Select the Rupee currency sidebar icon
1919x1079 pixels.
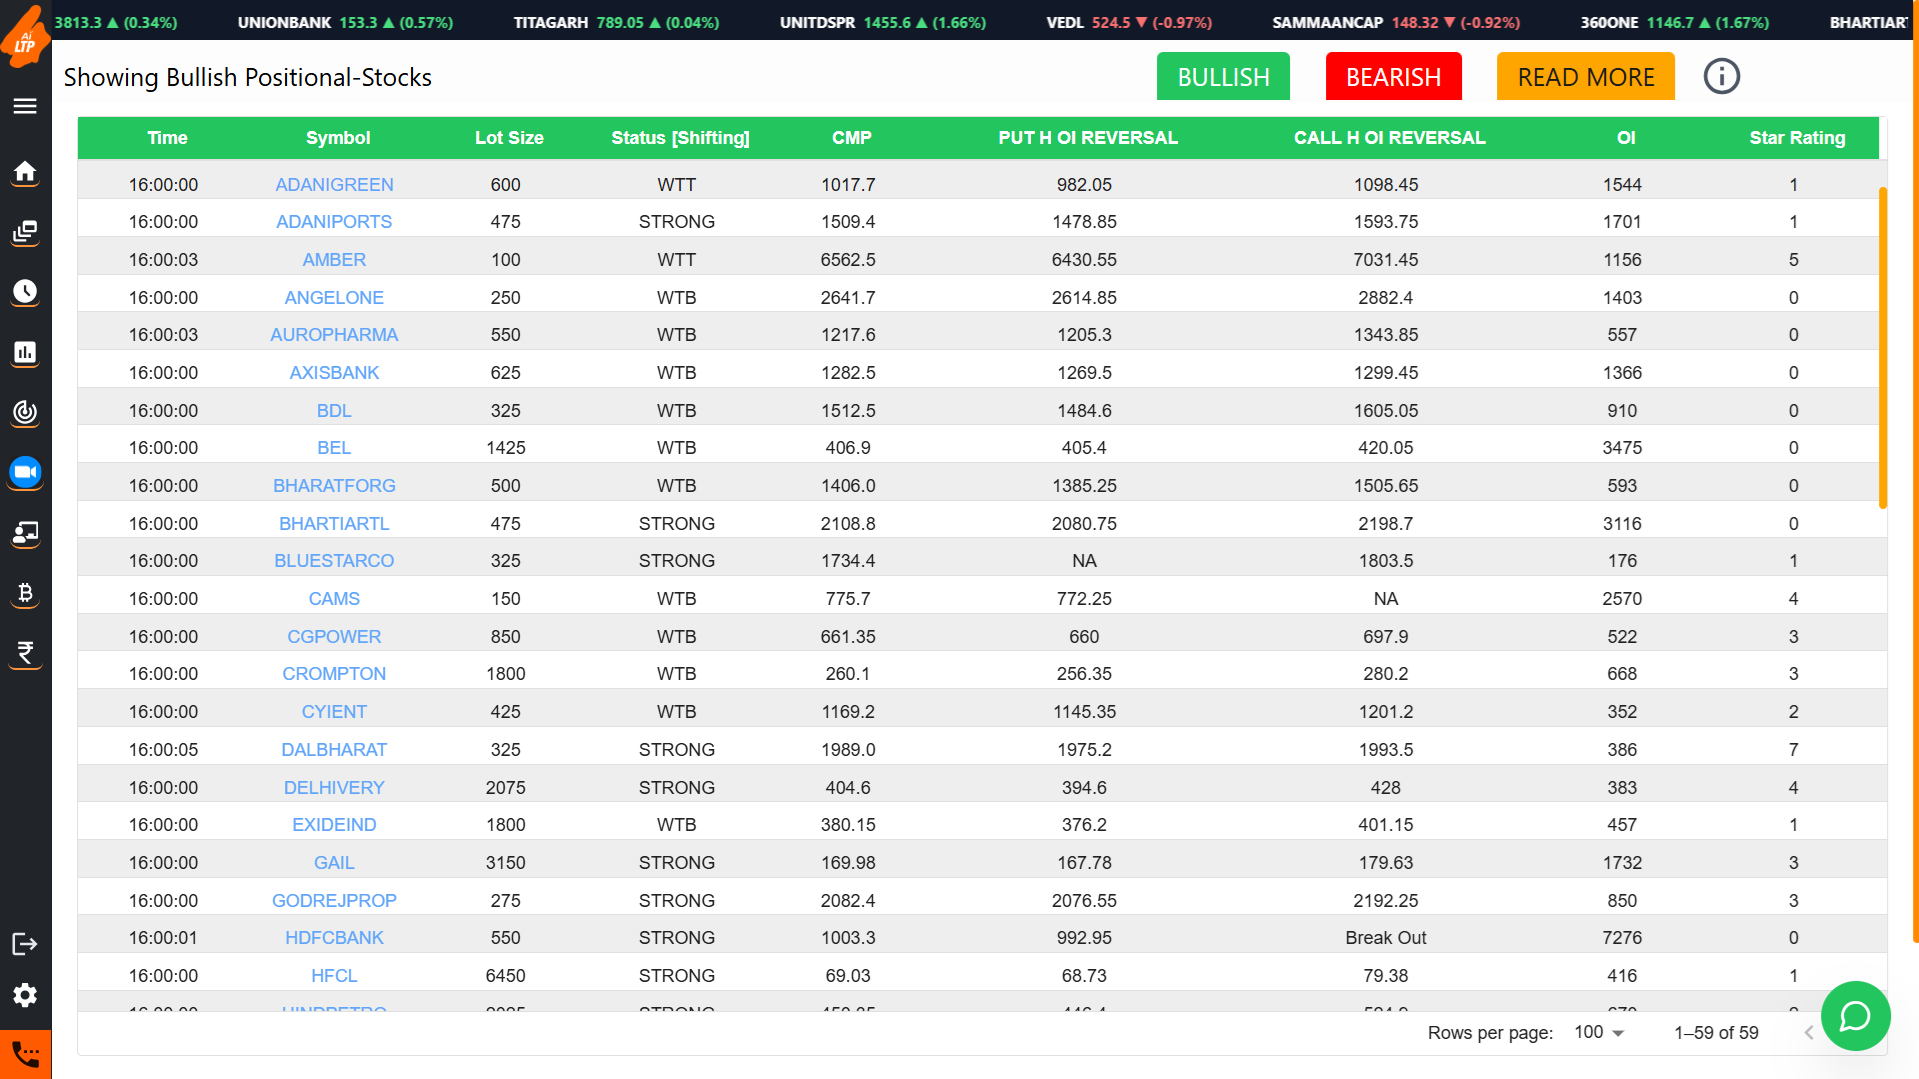click(25, 653)
